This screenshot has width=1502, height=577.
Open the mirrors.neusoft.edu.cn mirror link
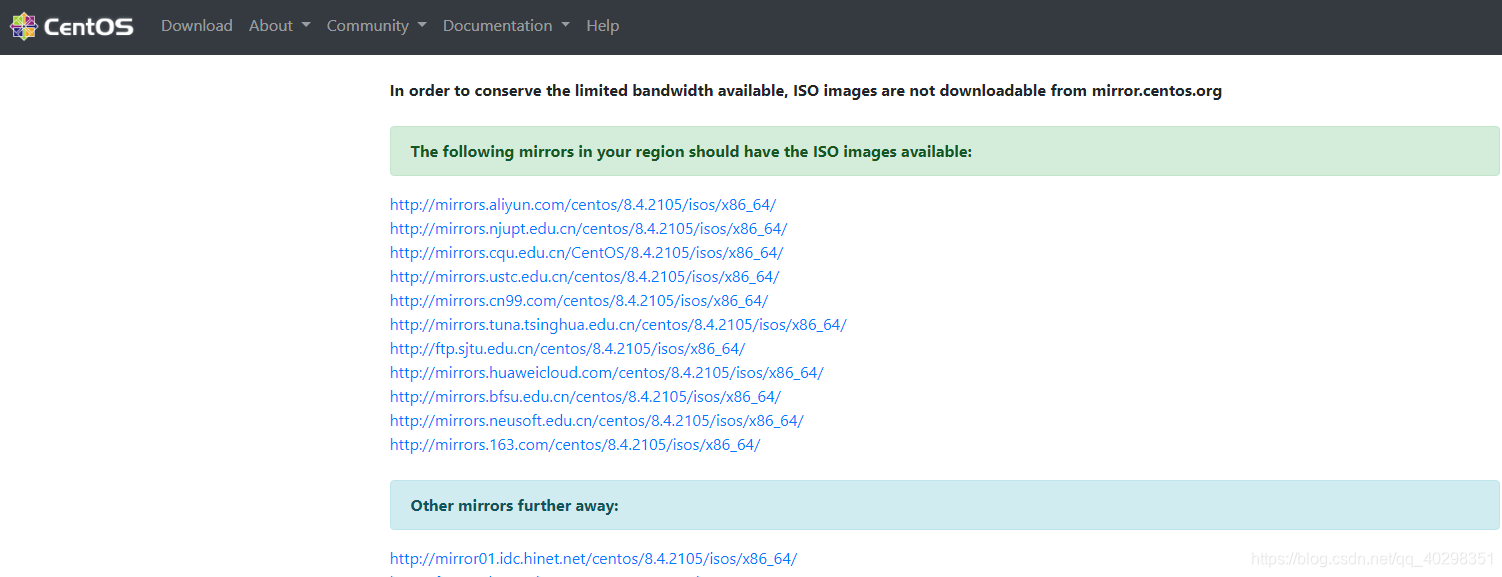pos(596,420)
